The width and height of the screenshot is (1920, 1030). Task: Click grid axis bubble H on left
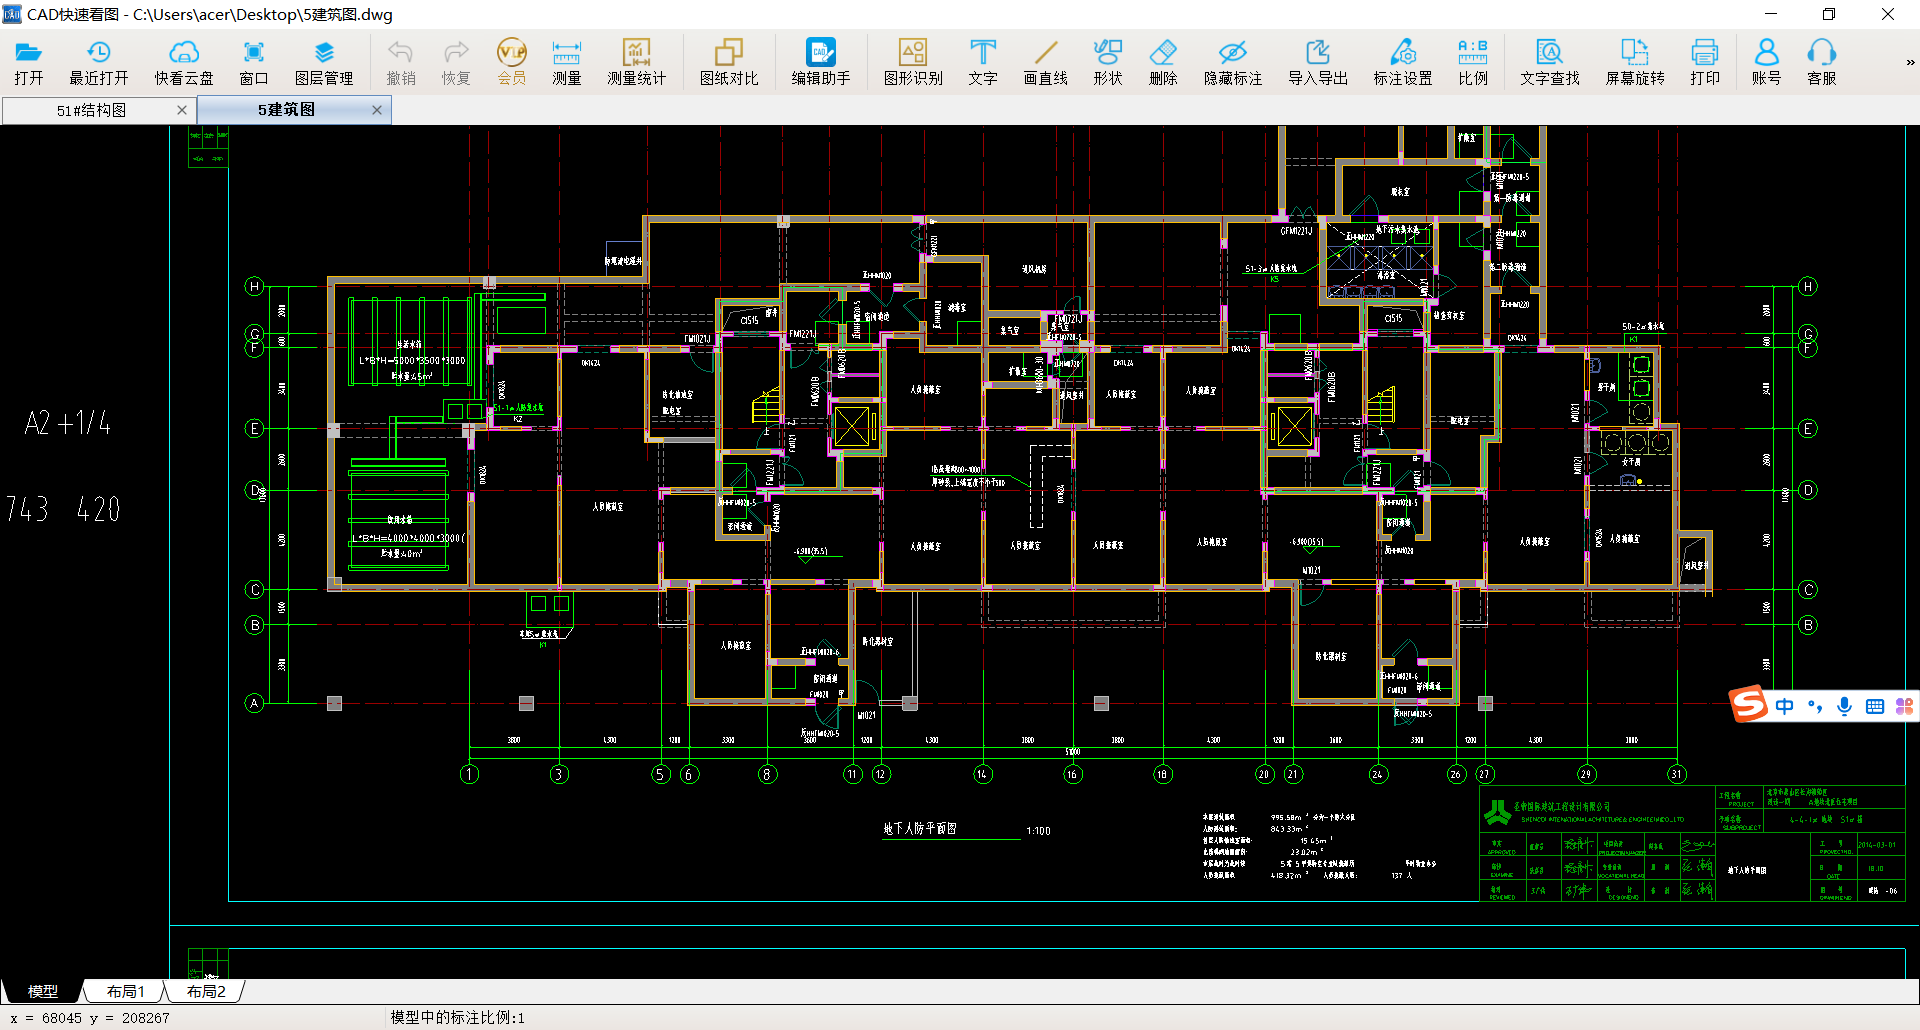point(255,287)
